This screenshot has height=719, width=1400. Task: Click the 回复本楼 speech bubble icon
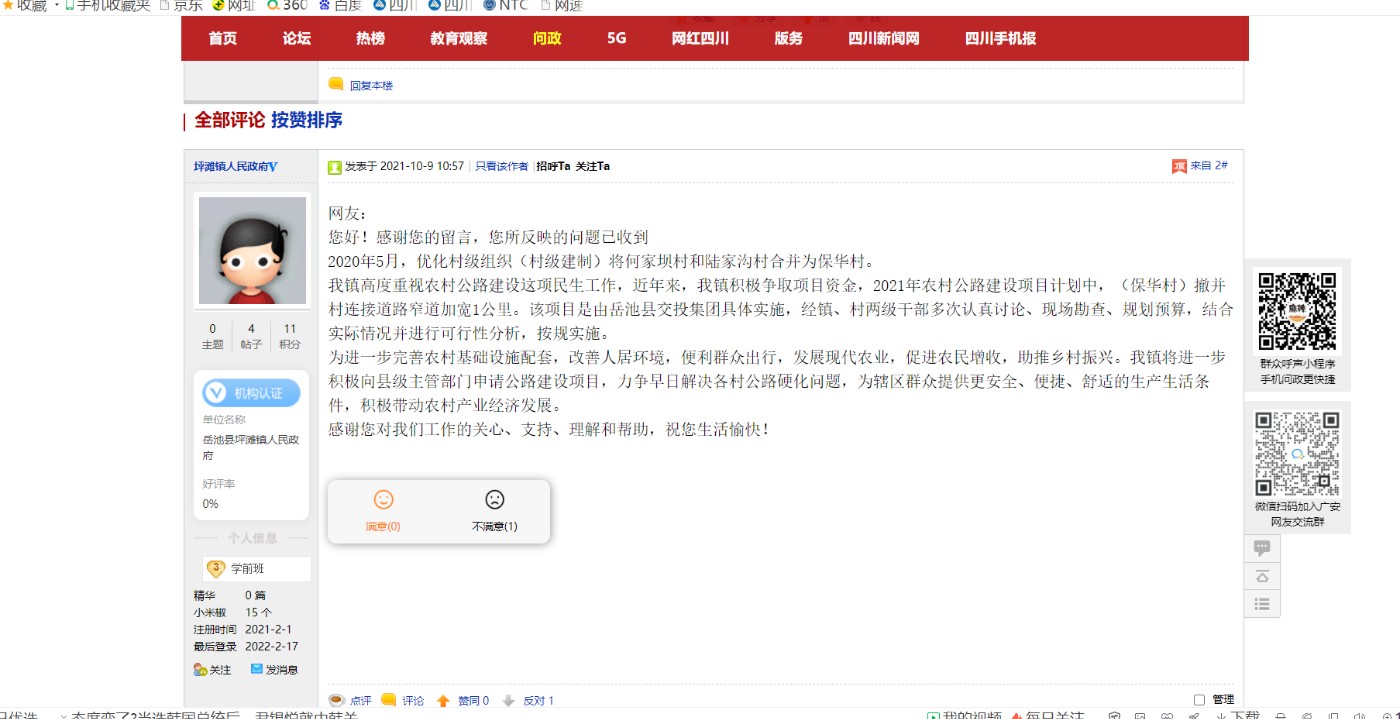pos(336,84)
